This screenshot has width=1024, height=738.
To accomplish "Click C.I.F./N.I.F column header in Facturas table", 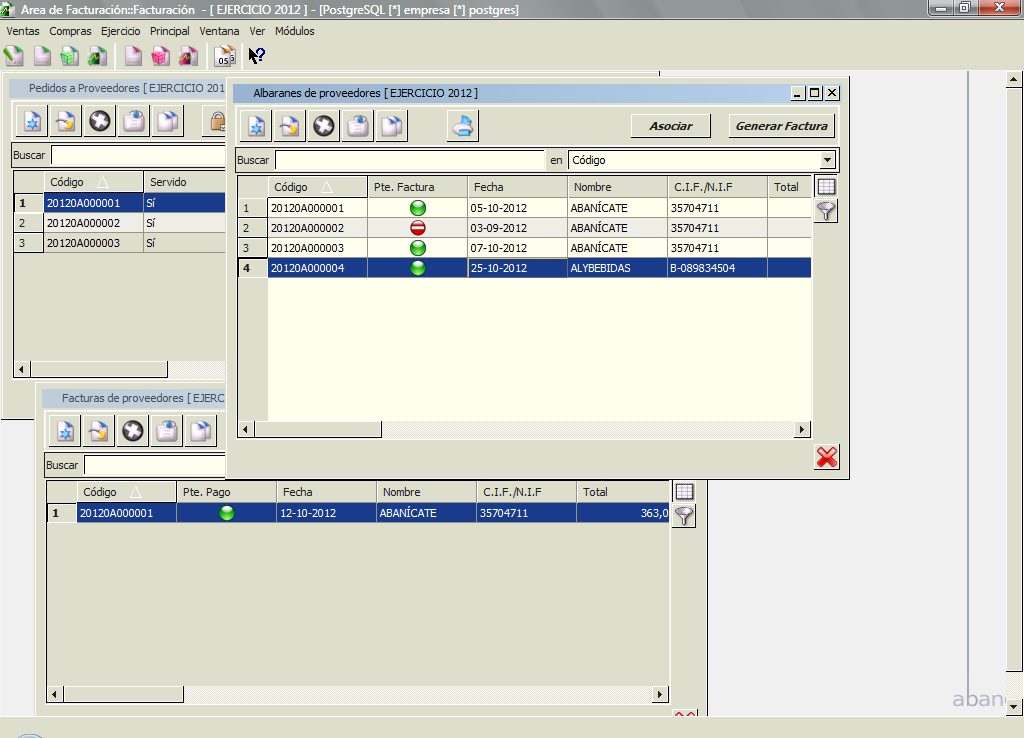I will click(526, 492).
